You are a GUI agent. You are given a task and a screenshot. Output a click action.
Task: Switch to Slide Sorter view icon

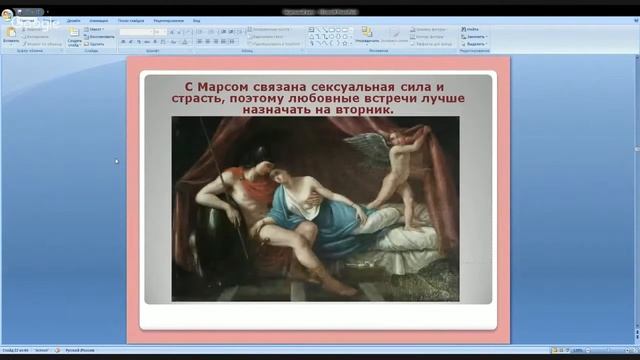[561, 350]
